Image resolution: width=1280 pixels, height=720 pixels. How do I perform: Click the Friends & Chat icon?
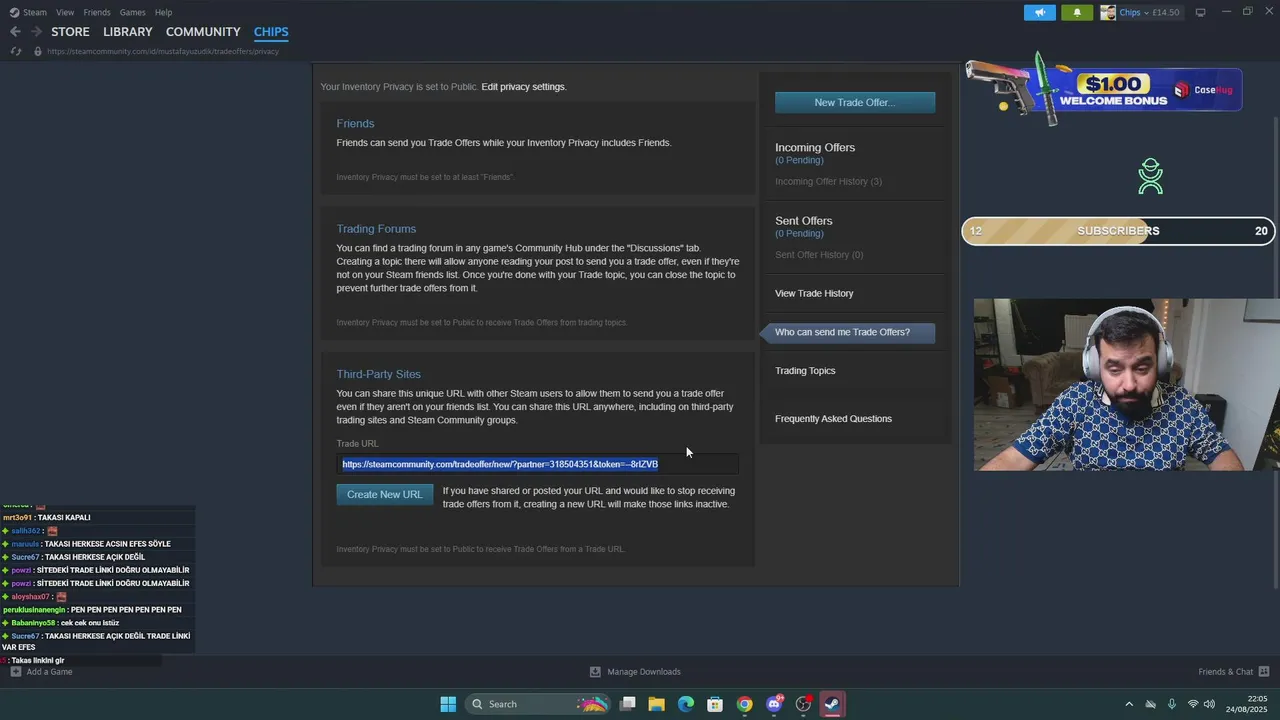click(1264, 672)
